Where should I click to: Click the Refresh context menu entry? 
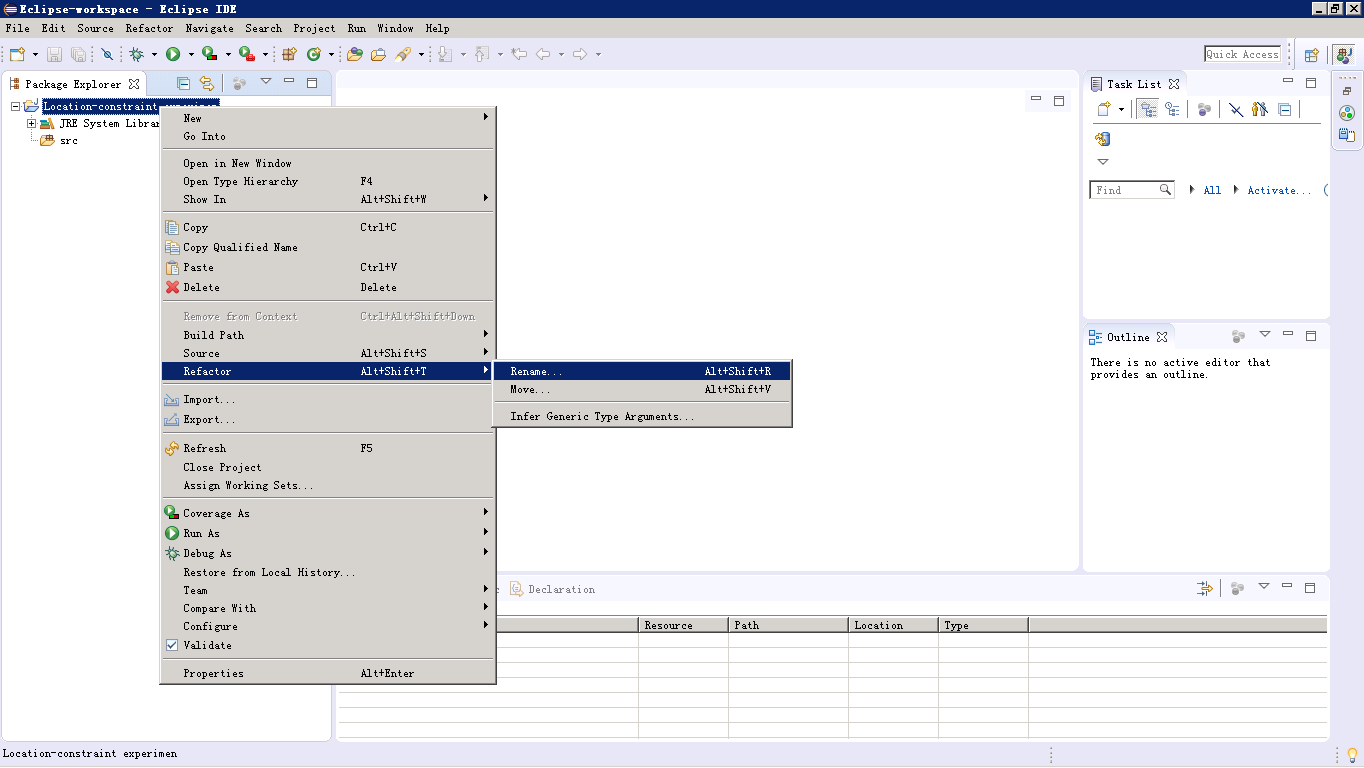(328, 448)
